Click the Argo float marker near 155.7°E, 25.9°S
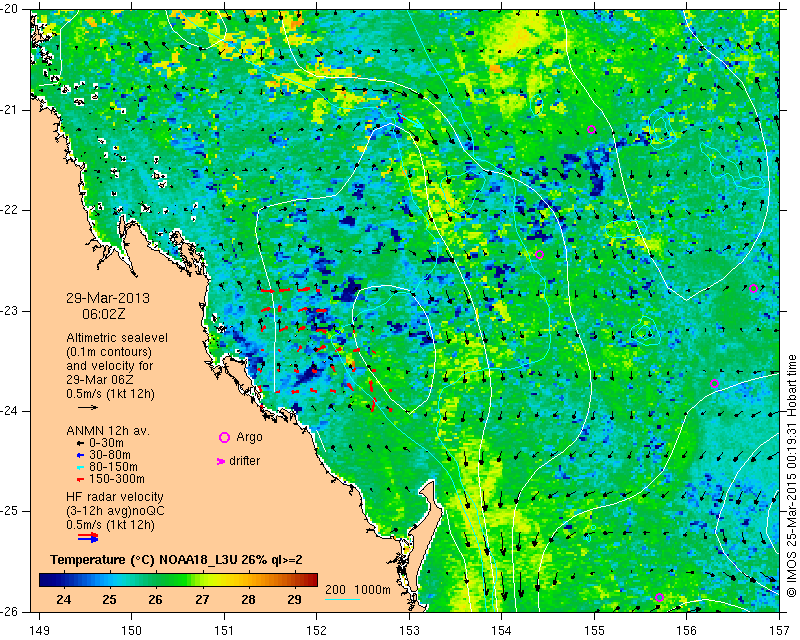This screenshot has height=640, width=800. coord(659,598)
